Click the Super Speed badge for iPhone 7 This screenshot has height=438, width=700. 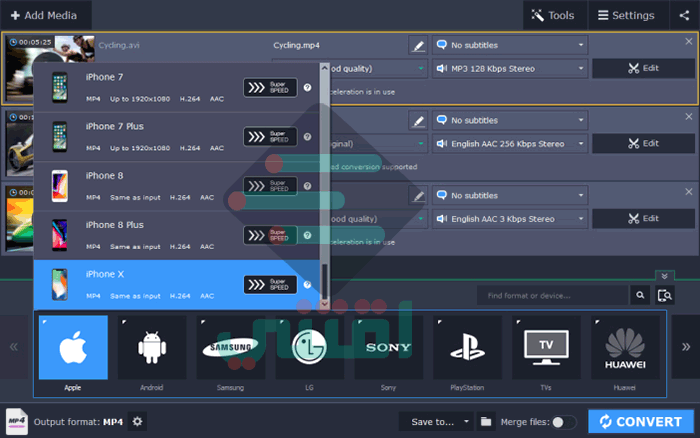[x=270, y=88]
